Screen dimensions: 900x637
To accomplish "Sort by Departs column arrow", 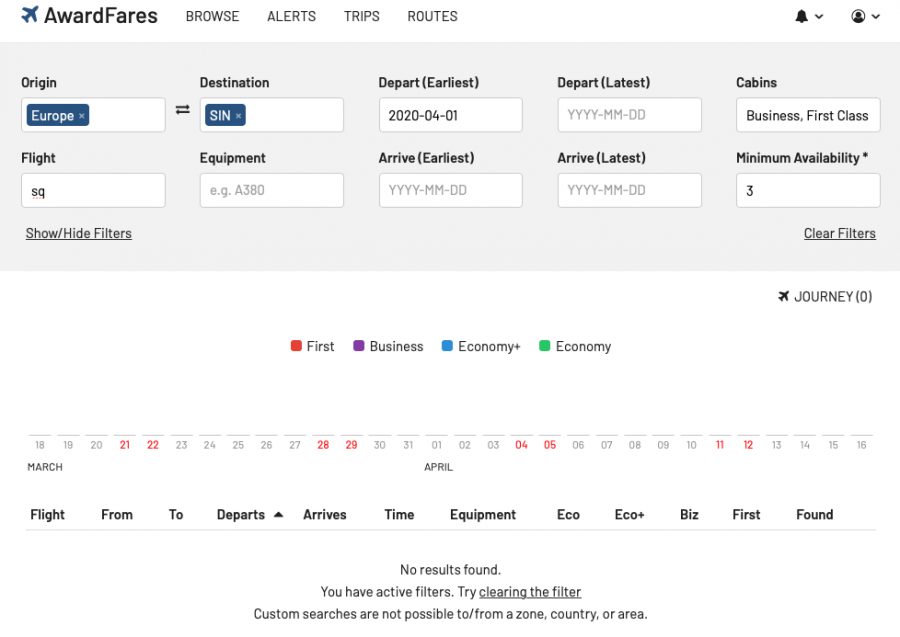I will pos(278,514).
